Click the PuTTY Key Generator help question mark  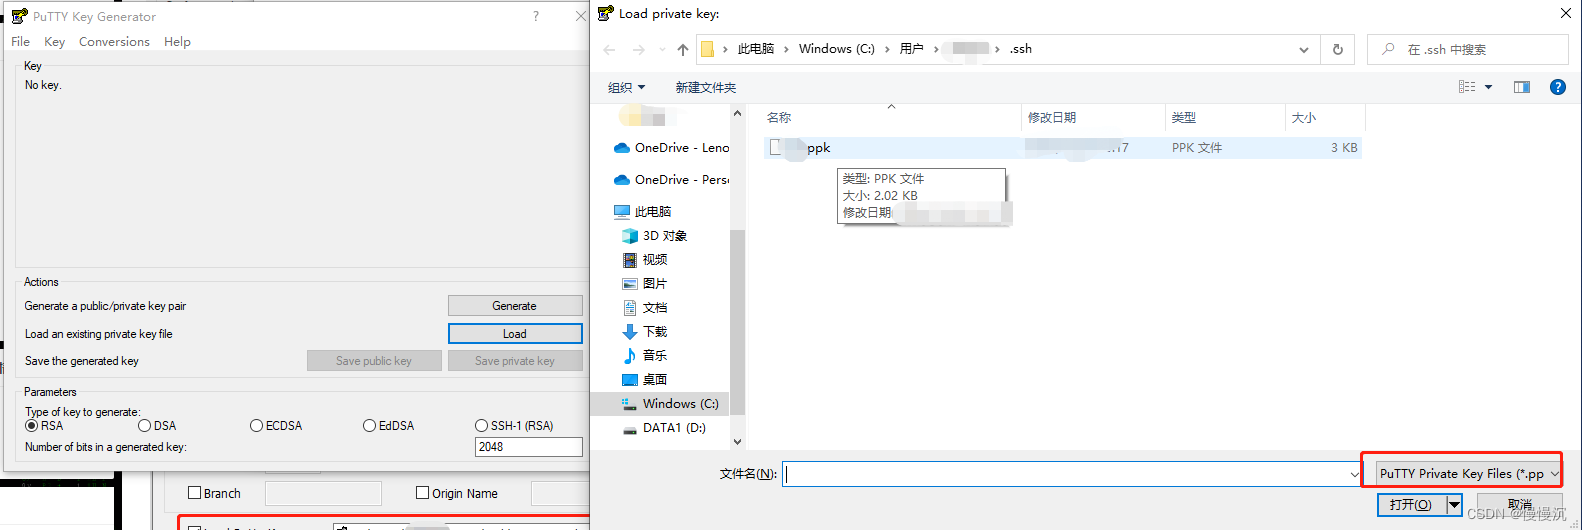pyautogui.click(x=536, y=16)
